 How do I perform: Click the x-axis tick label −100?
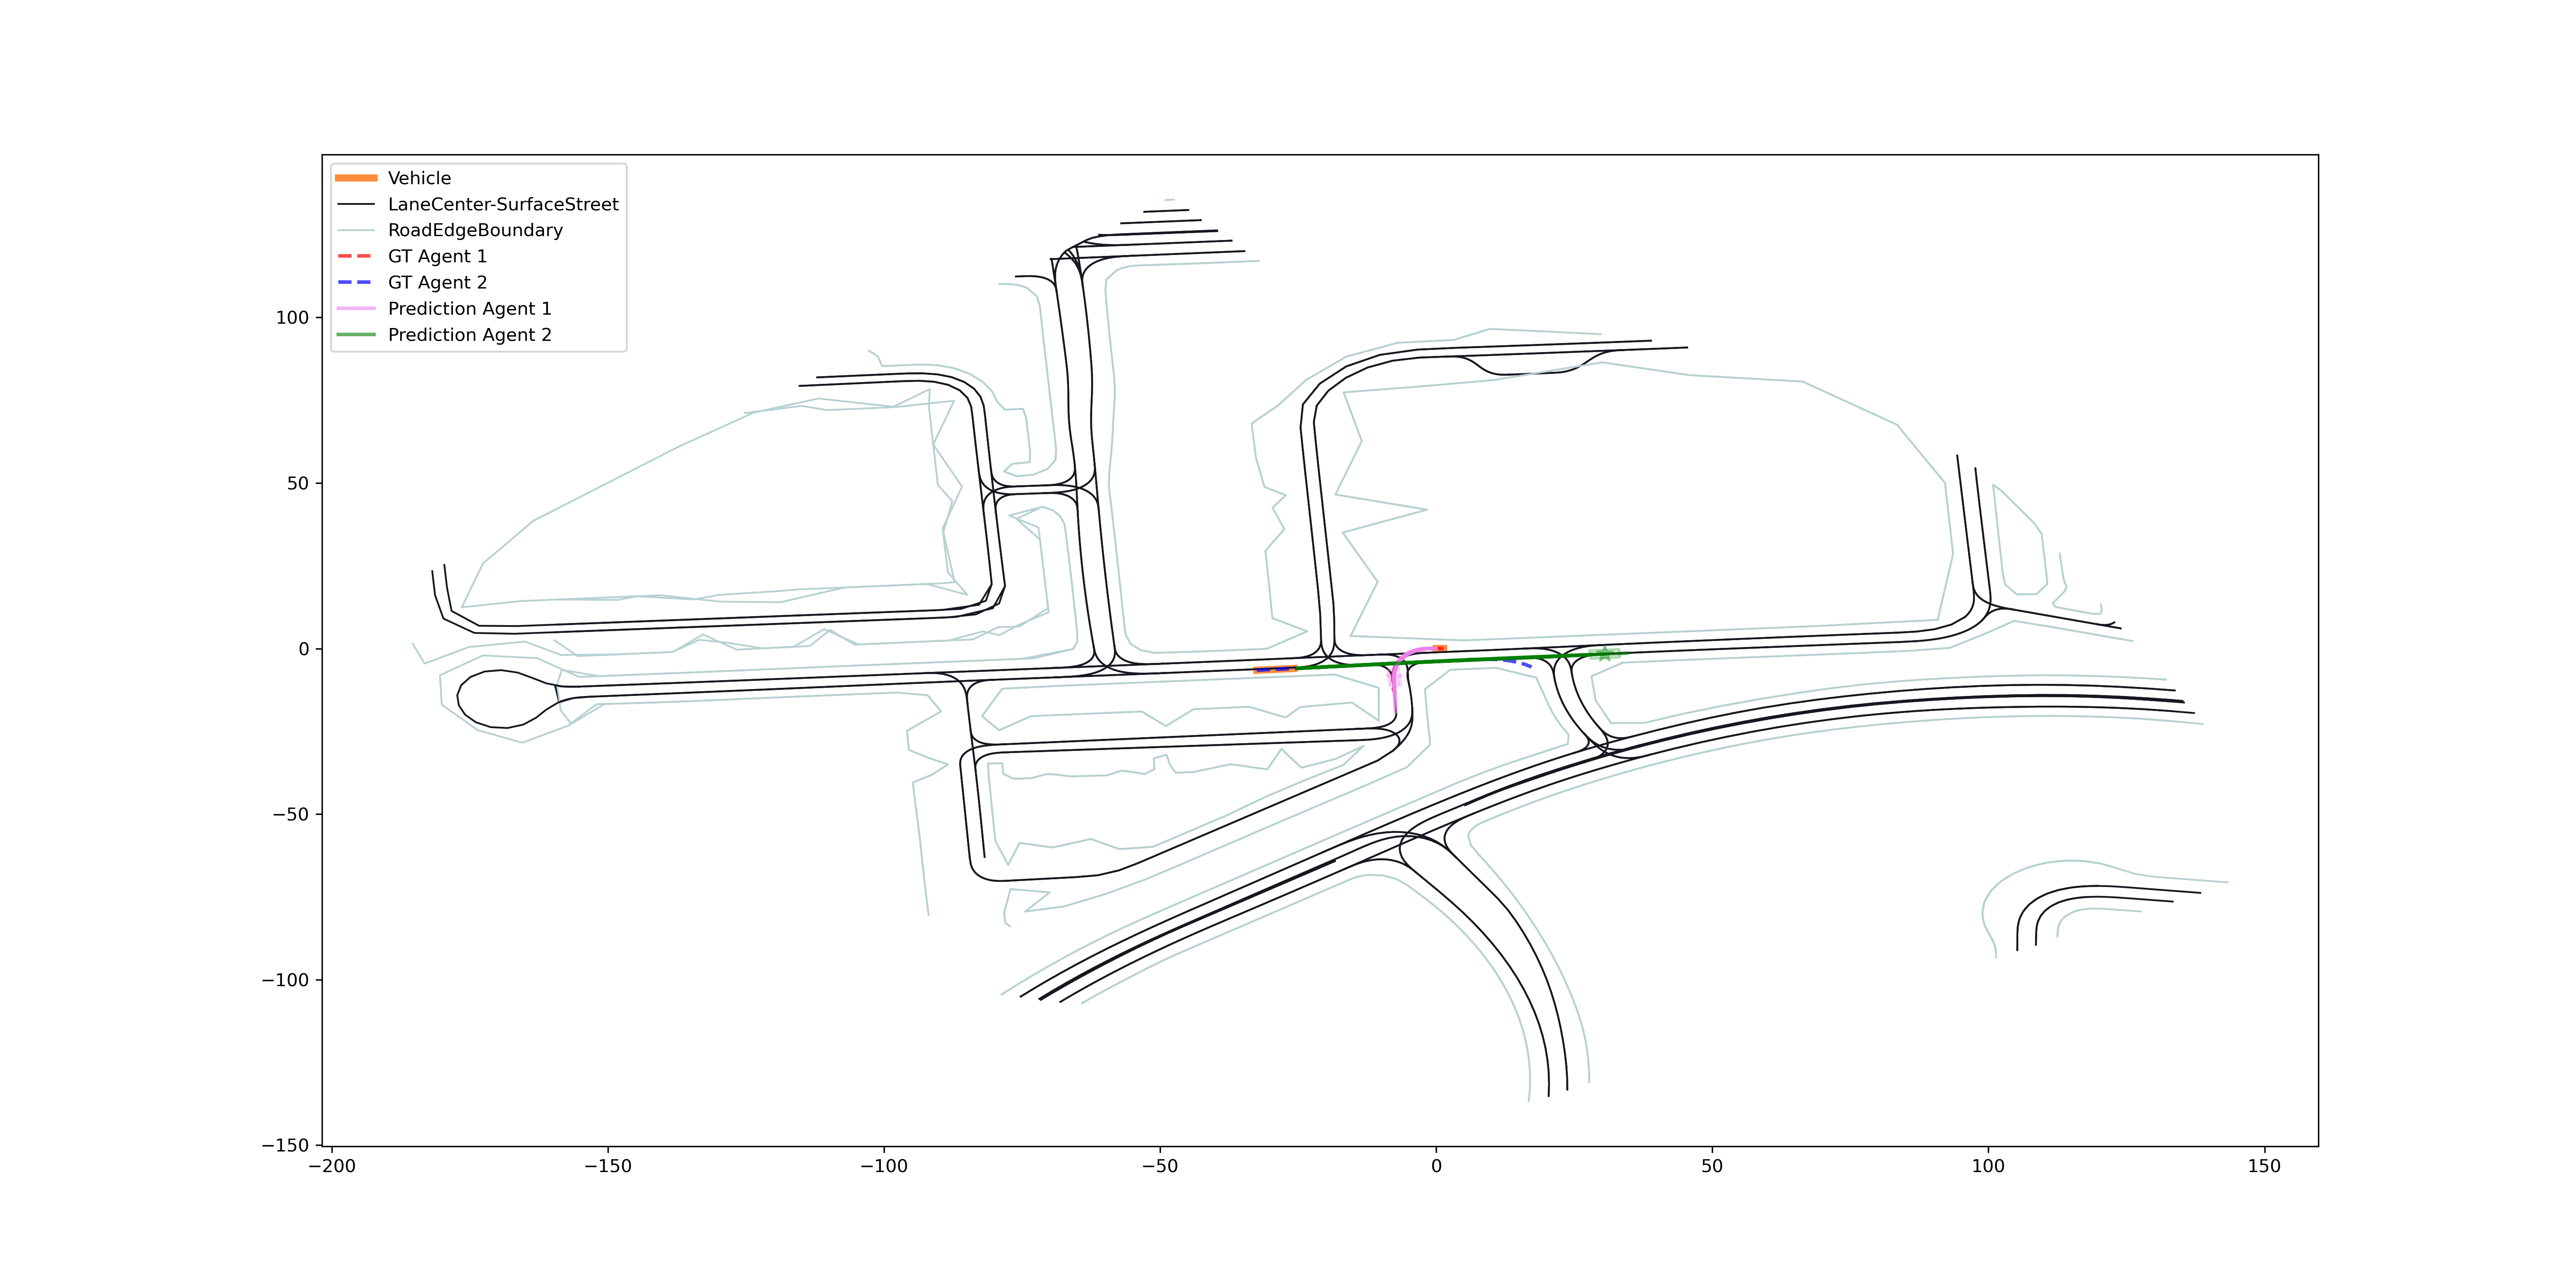point(883,1166)
